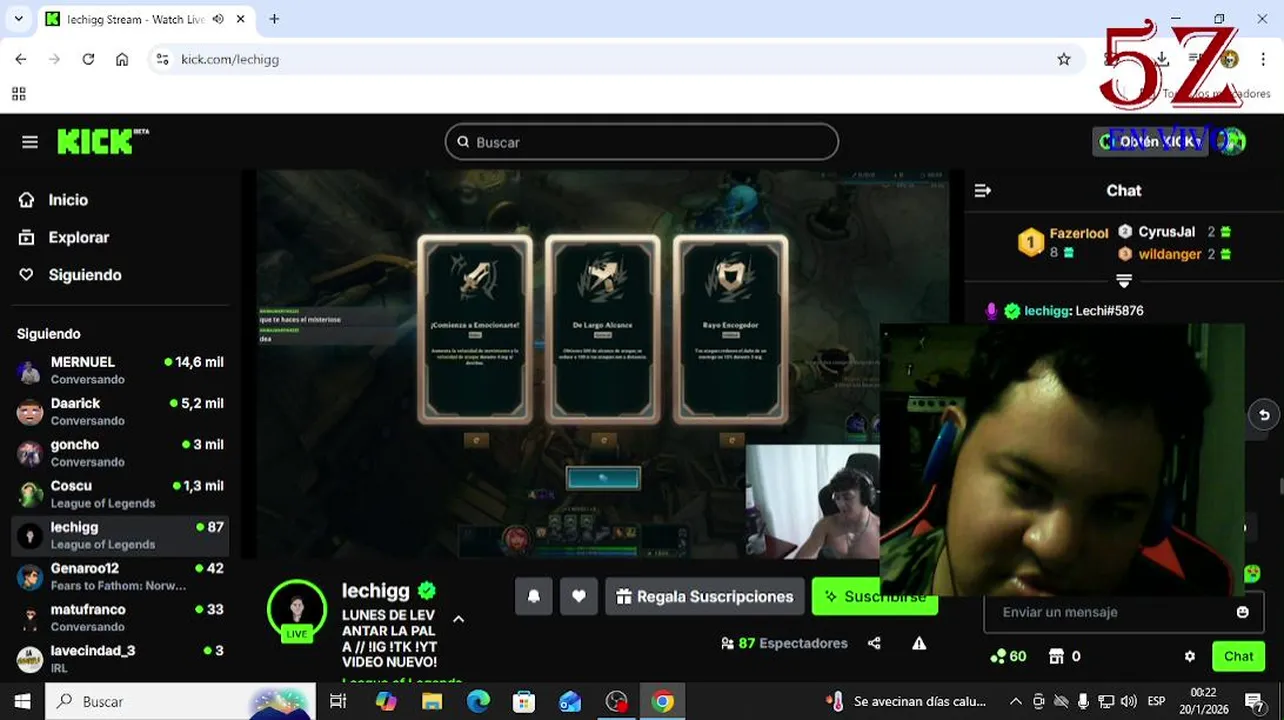This screenshot has height=720, width=1284.
Task: Open Genaroo12 channel in following list
Action: pyautogui.click(x=120, y=576)
